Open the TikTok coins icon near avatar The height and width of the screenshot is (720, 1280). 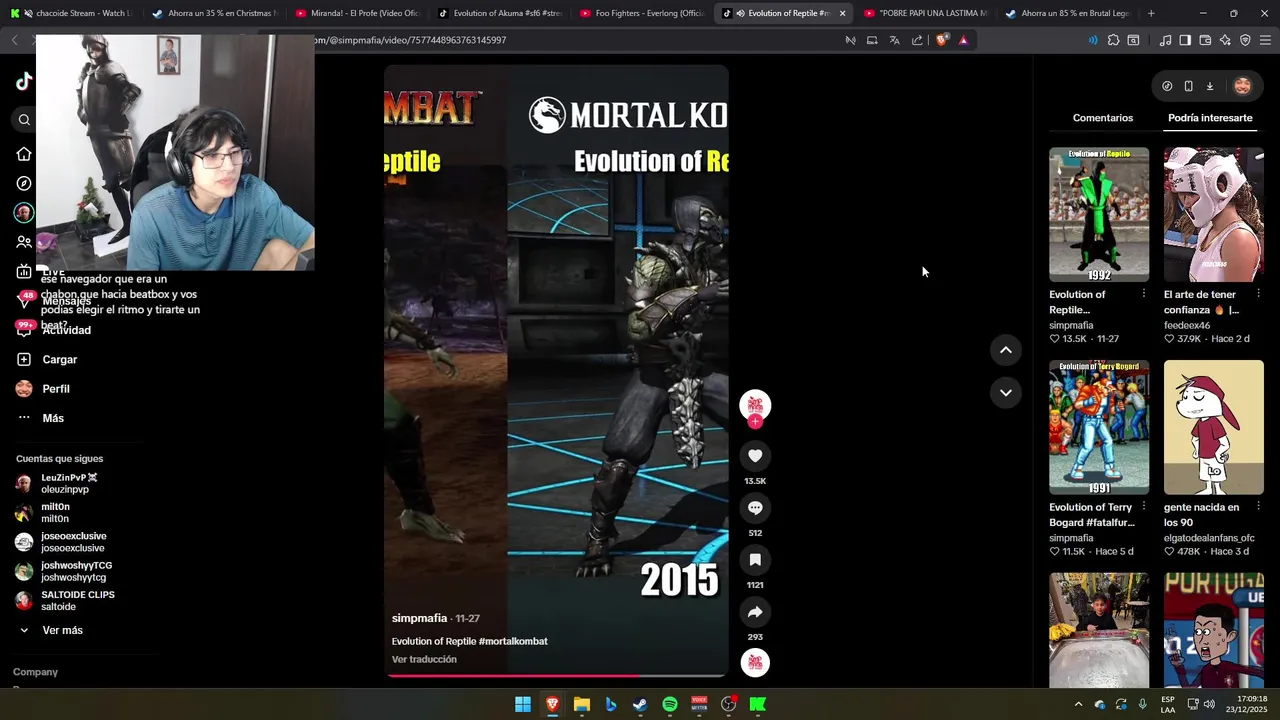[1167, 86]
